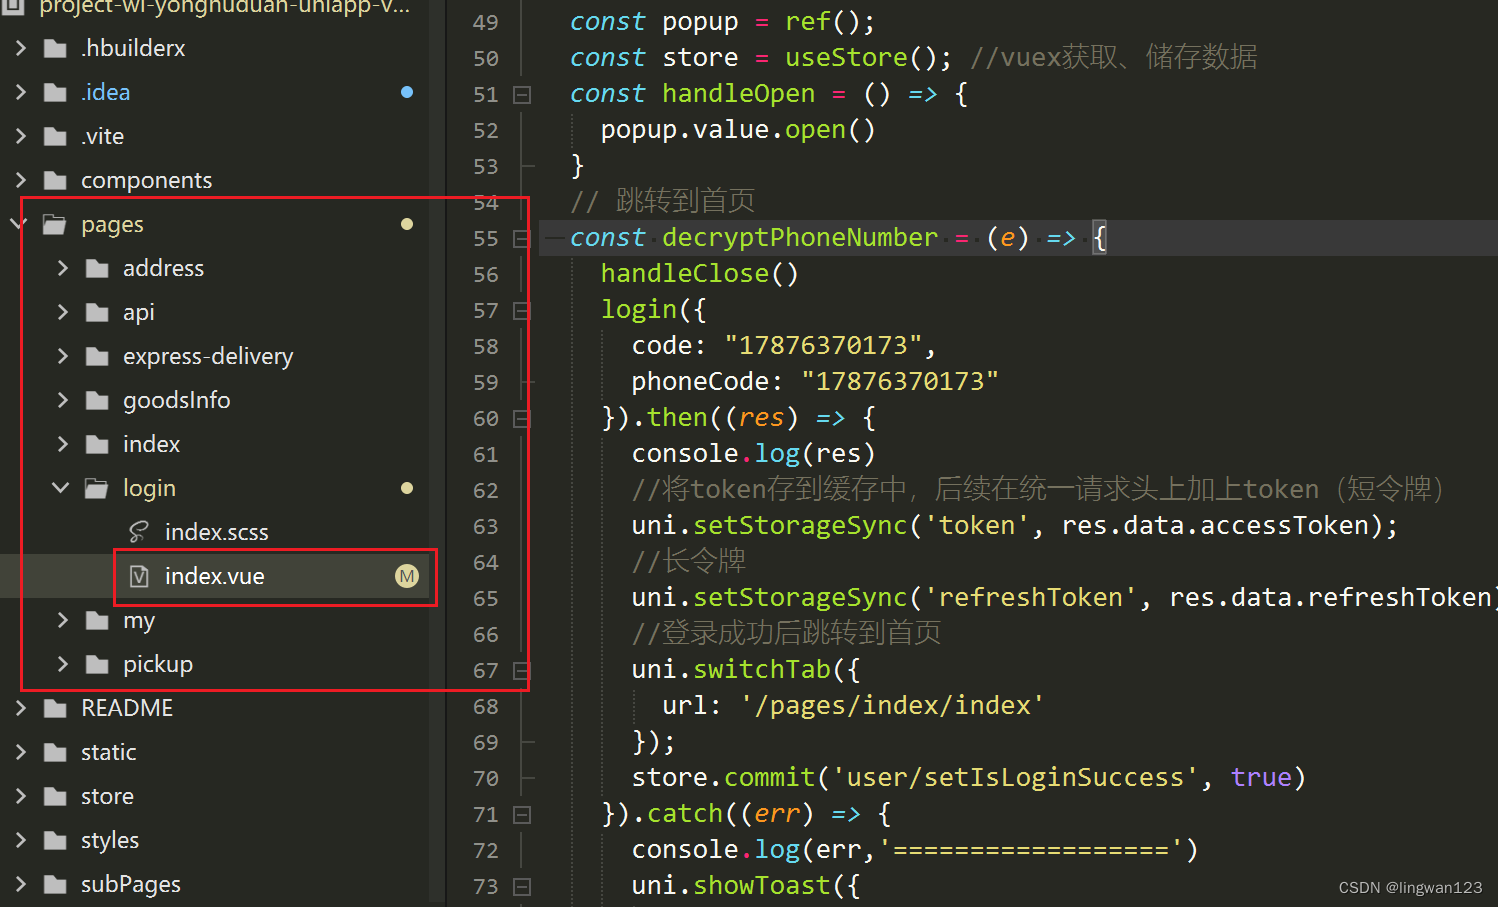Click the .idea folder icon

click(x=55, y=92)
